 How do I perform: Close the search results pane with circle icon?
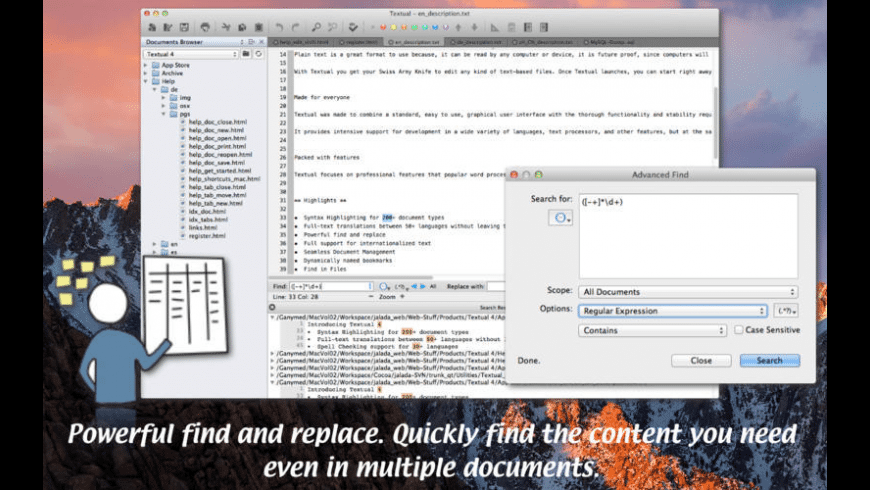pyautogui.click(x=272, y=307)
